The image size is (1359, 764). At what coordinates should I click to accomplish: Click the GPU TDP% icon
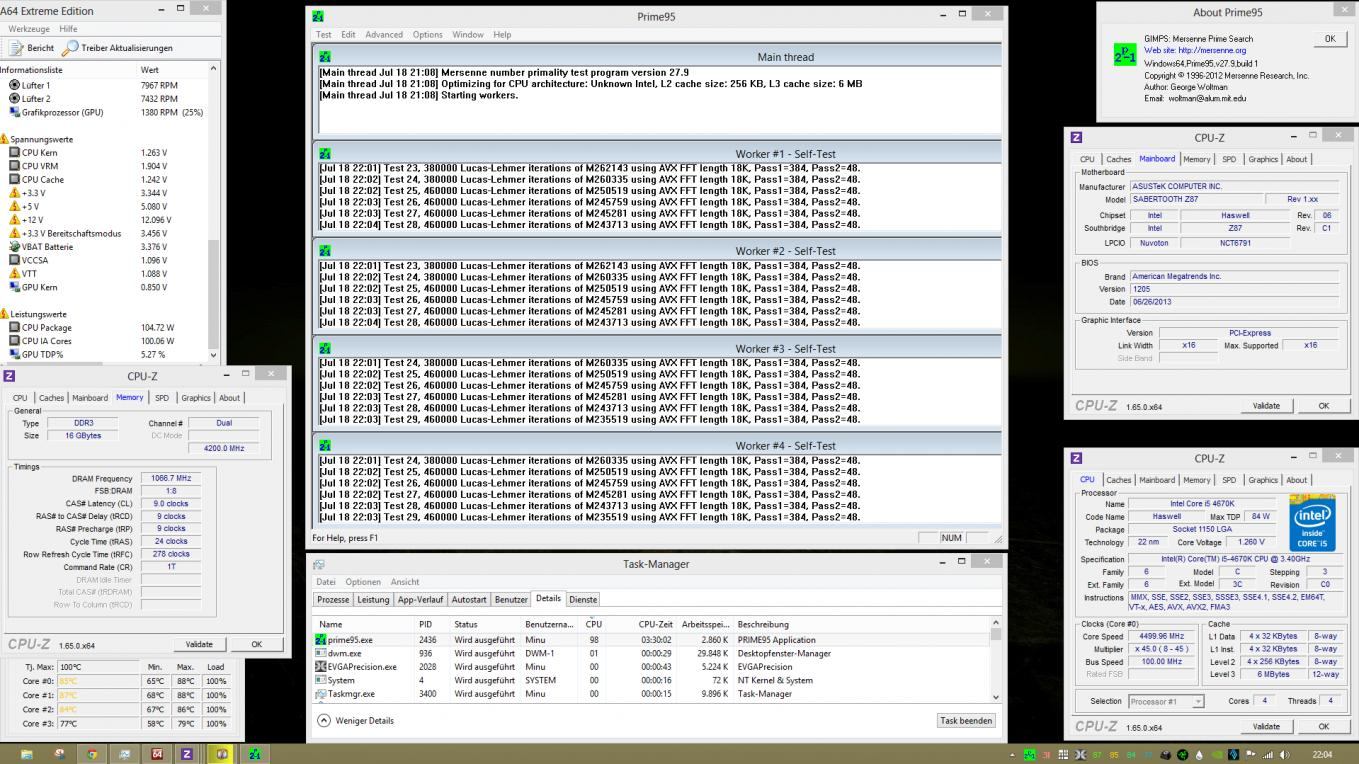pos(15,354)
